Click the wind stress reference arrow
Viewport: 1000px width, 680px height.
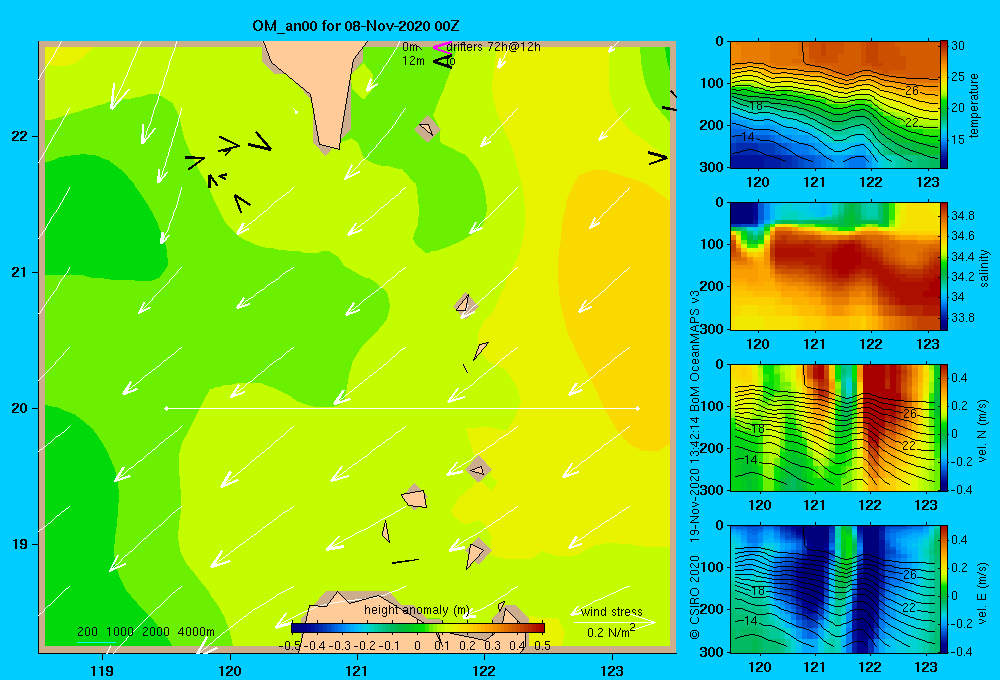click(x=614, y=621)
